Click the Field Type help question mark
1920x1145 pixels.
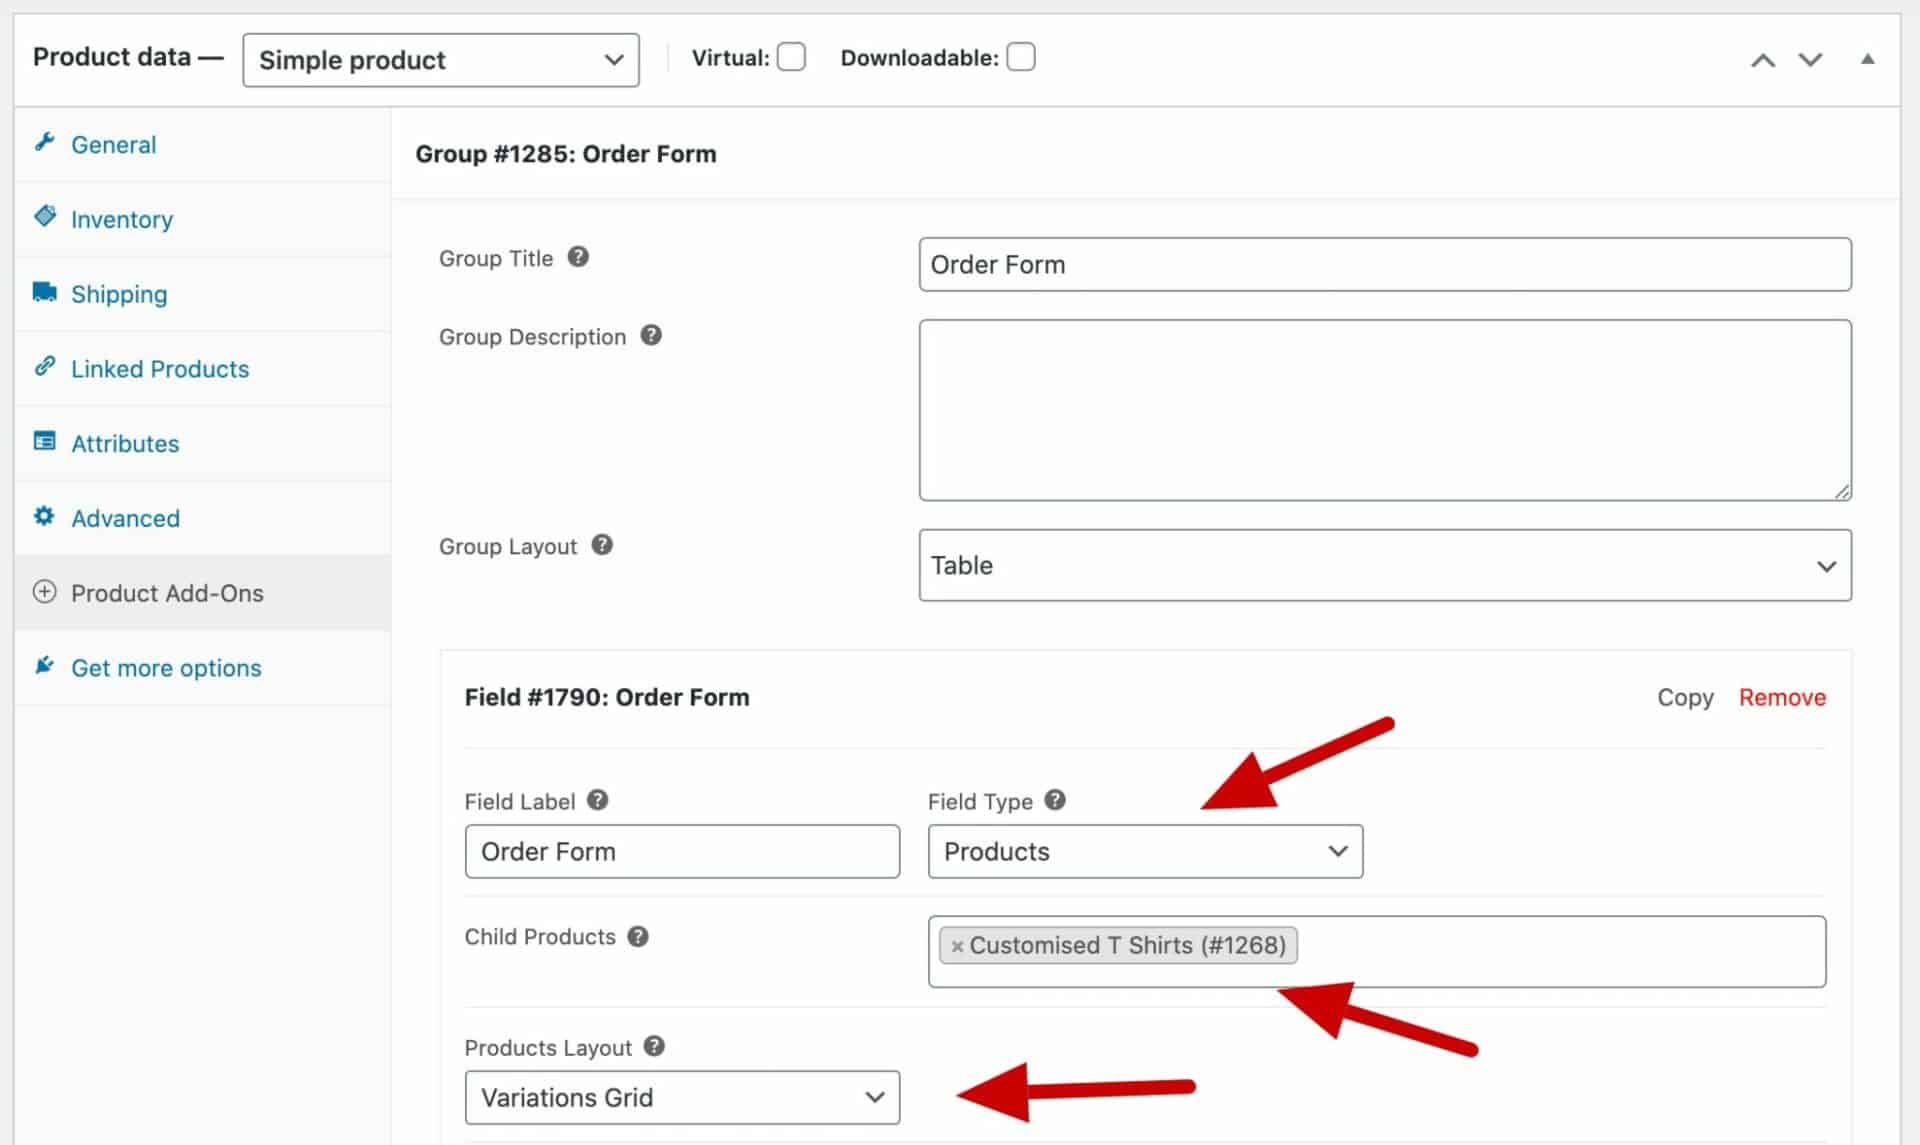point(1054,799)
